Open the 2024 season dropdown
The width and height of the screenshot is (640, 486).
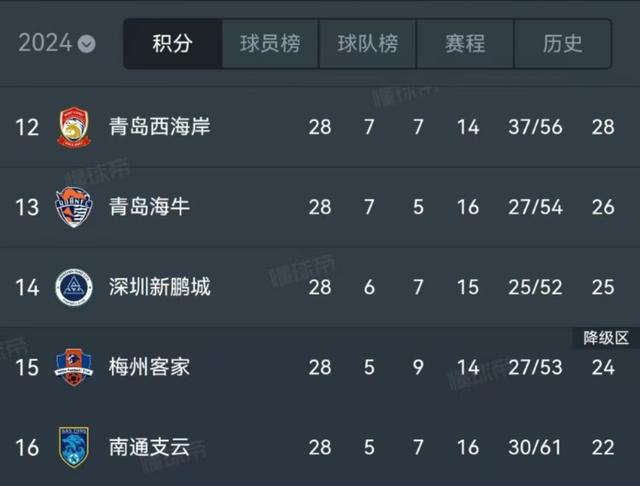pyautogui.click(x=57, y=43)
